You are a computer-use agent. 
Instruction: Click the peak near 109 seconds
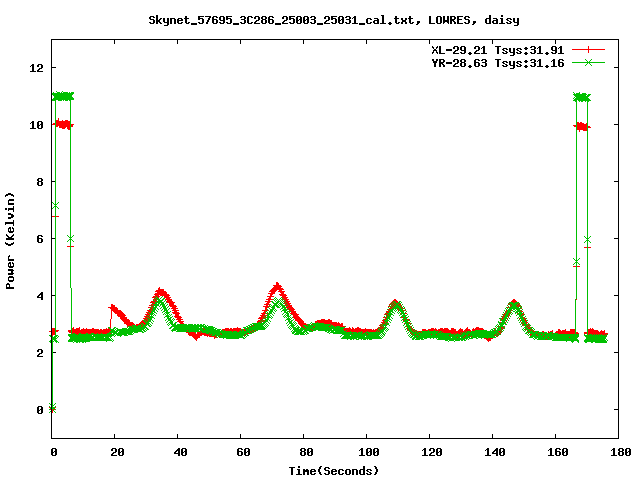395,304
